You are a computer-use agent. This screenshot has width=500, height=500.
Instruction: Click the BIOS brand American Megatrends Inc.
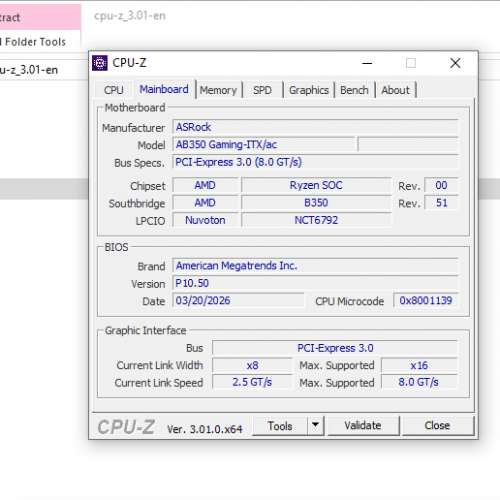(315, 266)
